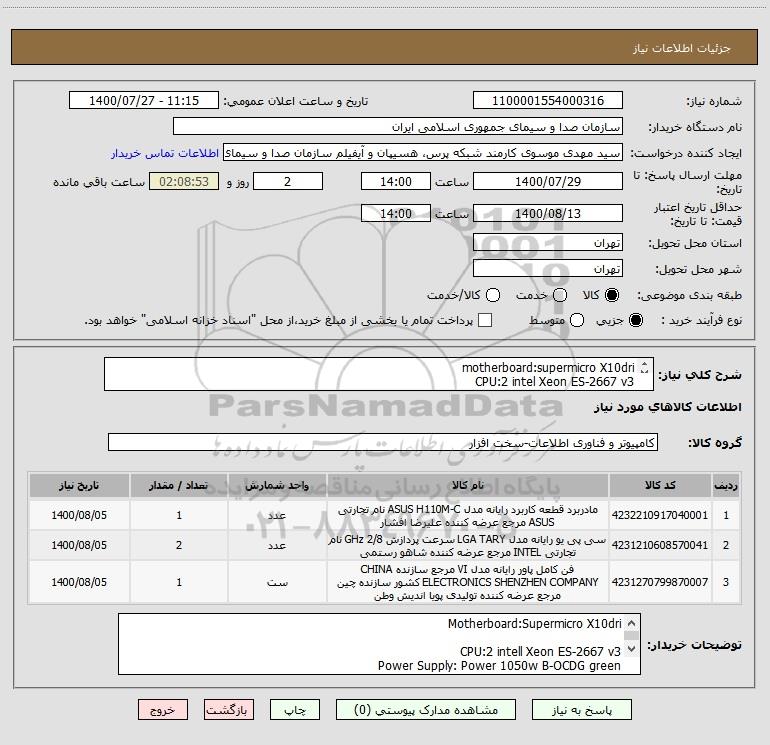Click the days remaining field showing 2
770x745 pixels.
click(x=288, y=181)
